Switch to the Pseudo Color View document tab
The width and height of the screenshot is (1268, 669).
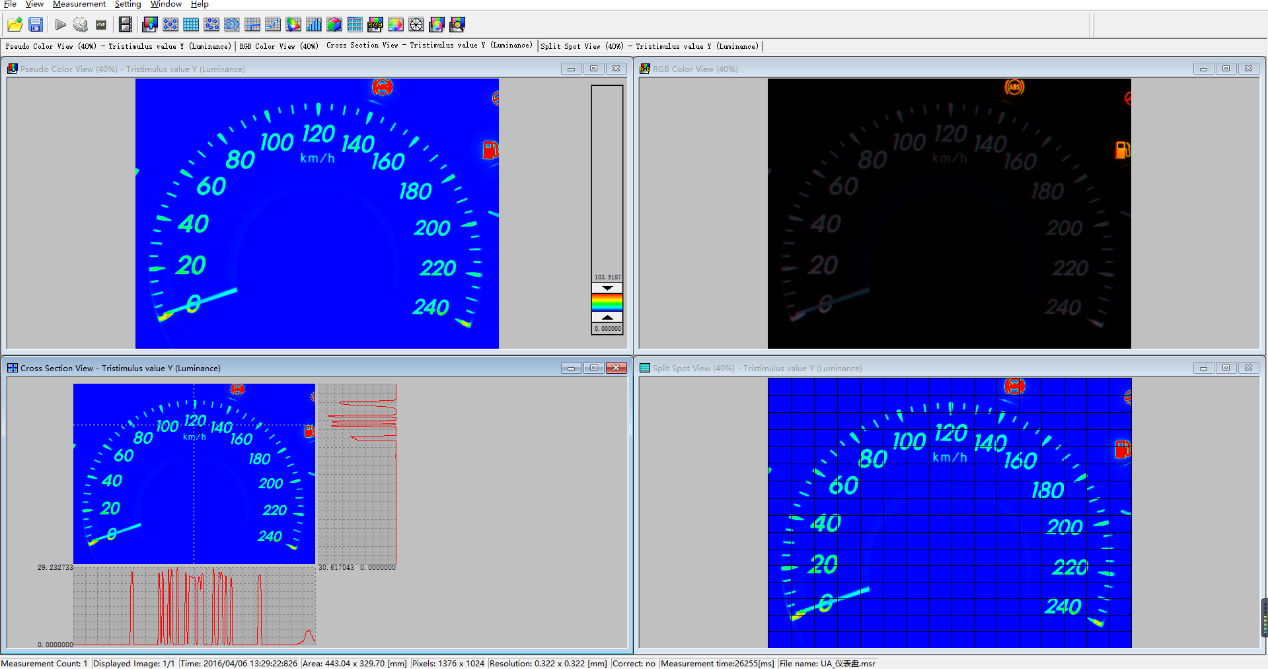(x=119, y=46)
